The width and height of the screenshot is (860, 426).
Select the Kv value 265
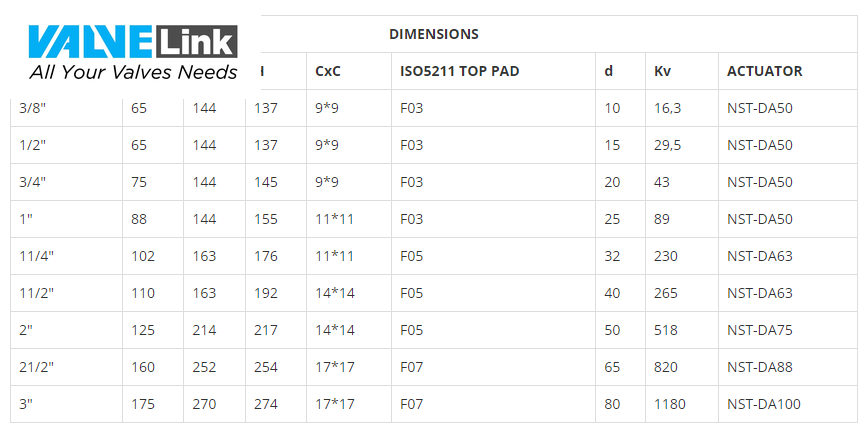[666, 293]
